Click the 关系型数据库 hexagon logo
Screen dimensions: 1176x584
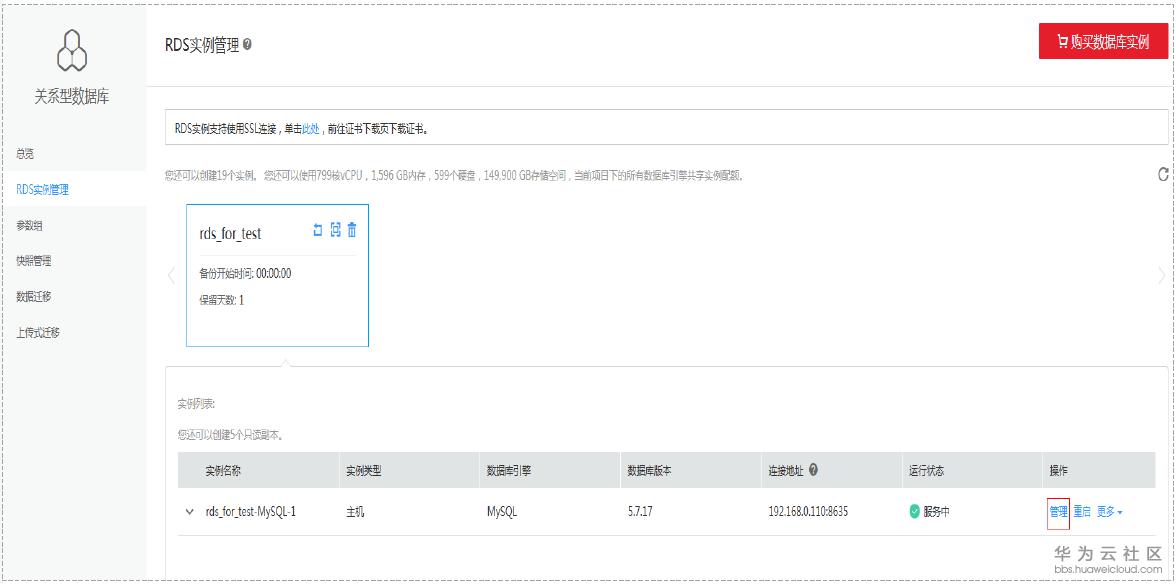pos(72,50)
